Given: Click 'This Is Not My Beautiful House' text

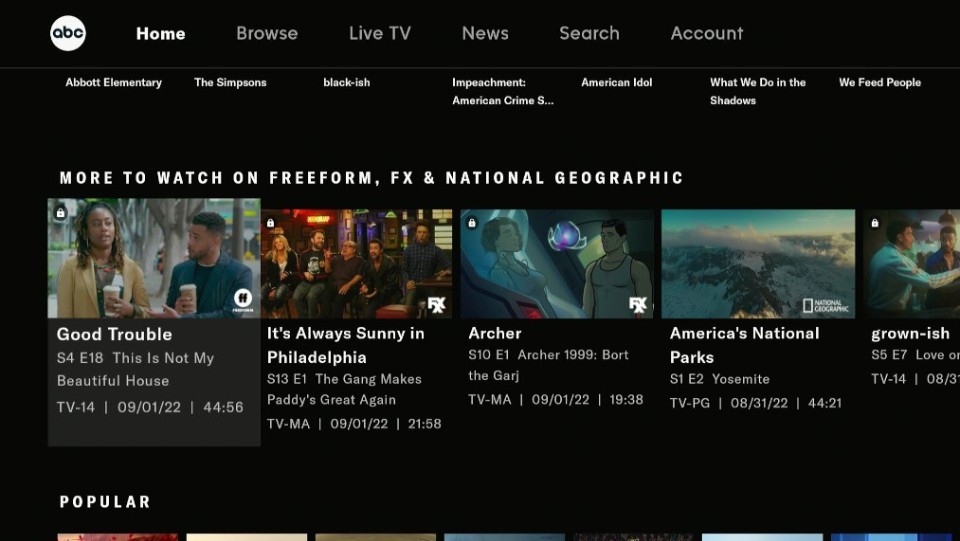Looking at the screenshot, I should pos(135,369).
